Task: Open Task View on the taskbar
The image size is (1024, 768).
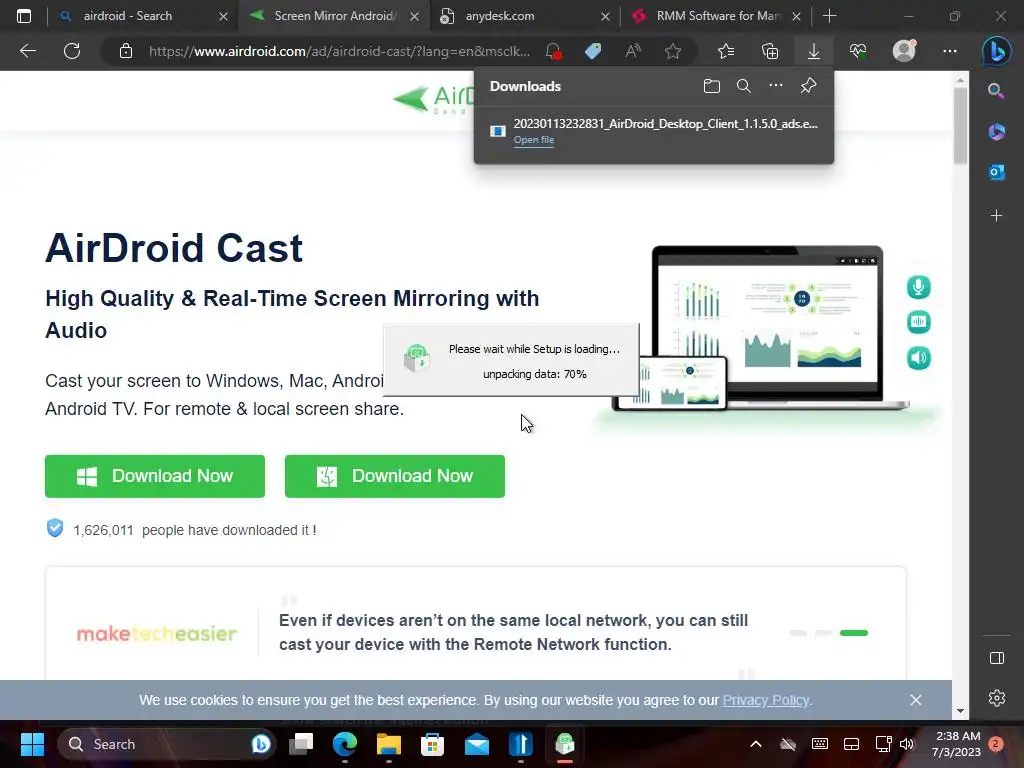Action: [x=301, y=744]
